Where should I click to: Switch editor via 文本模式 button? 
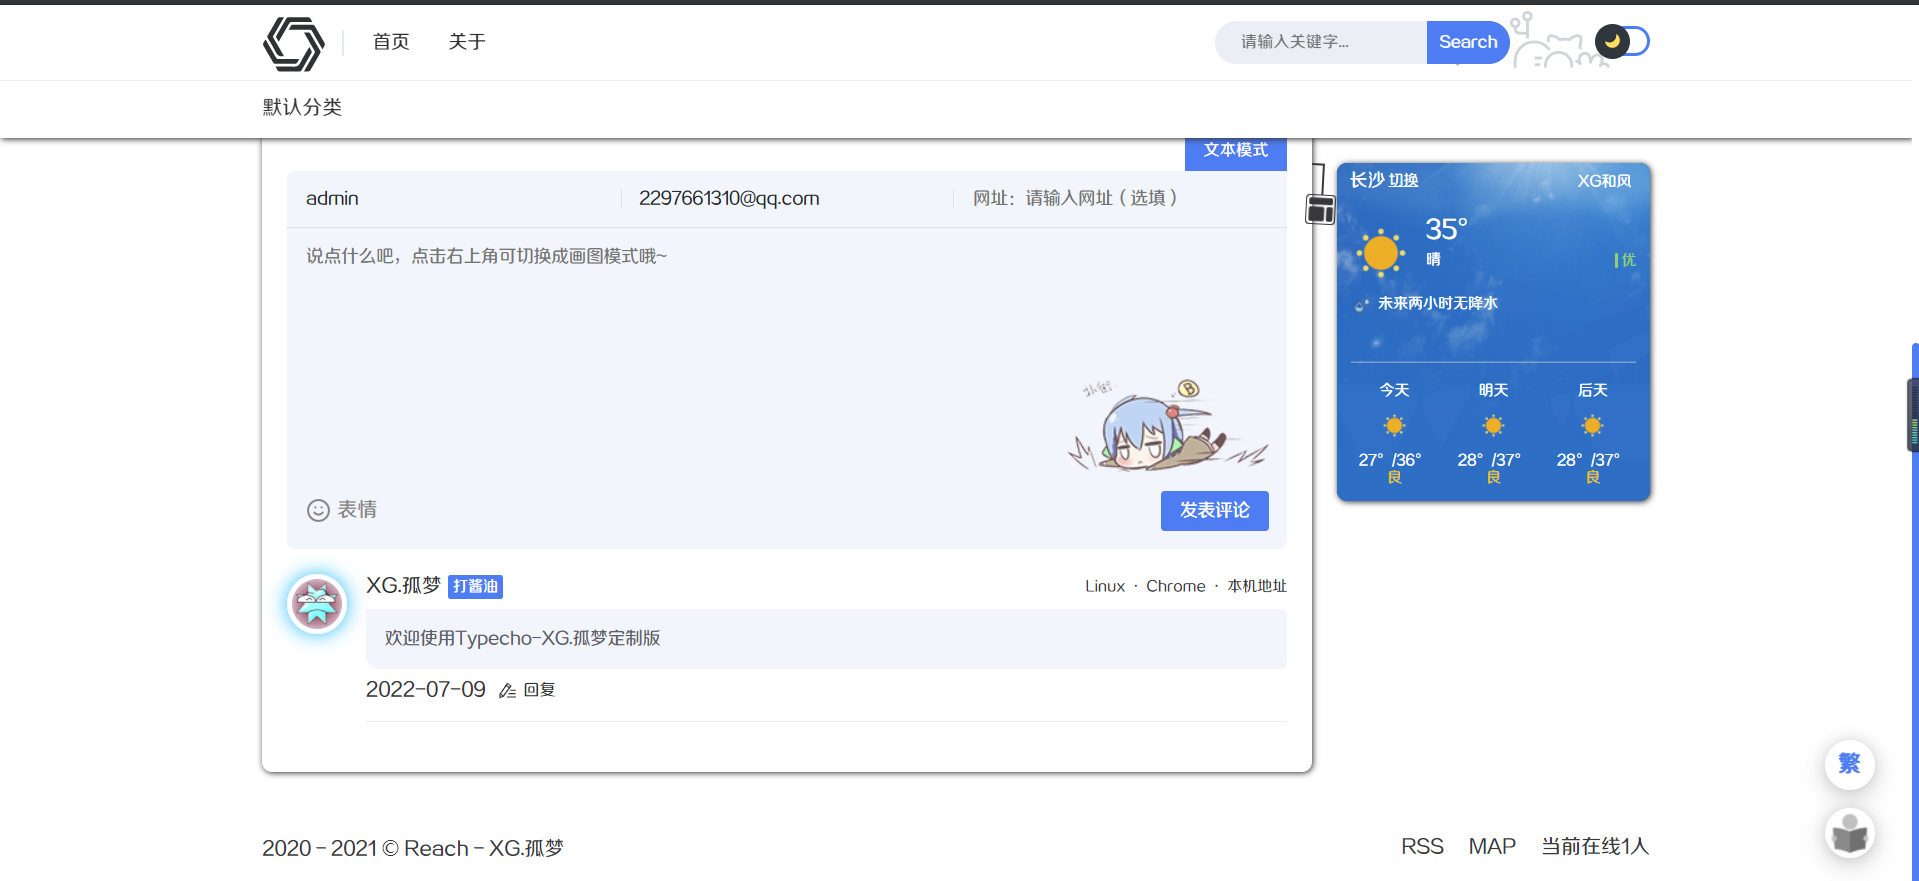[x=1236, y=150]
